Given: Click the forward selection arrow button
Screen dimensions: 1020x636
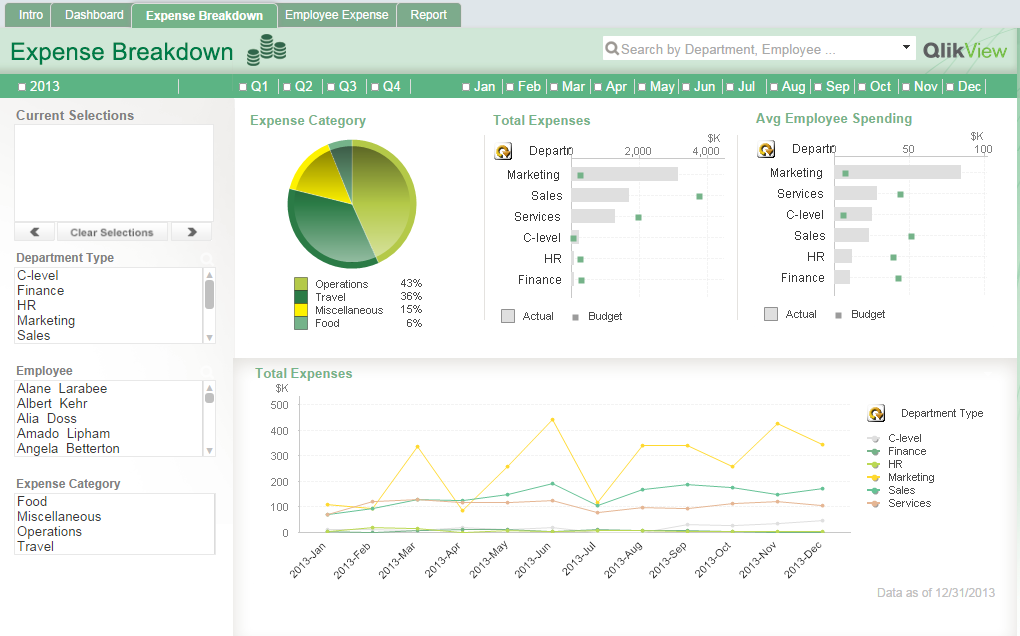Looking at the screenshot, I should click(190, 231).
